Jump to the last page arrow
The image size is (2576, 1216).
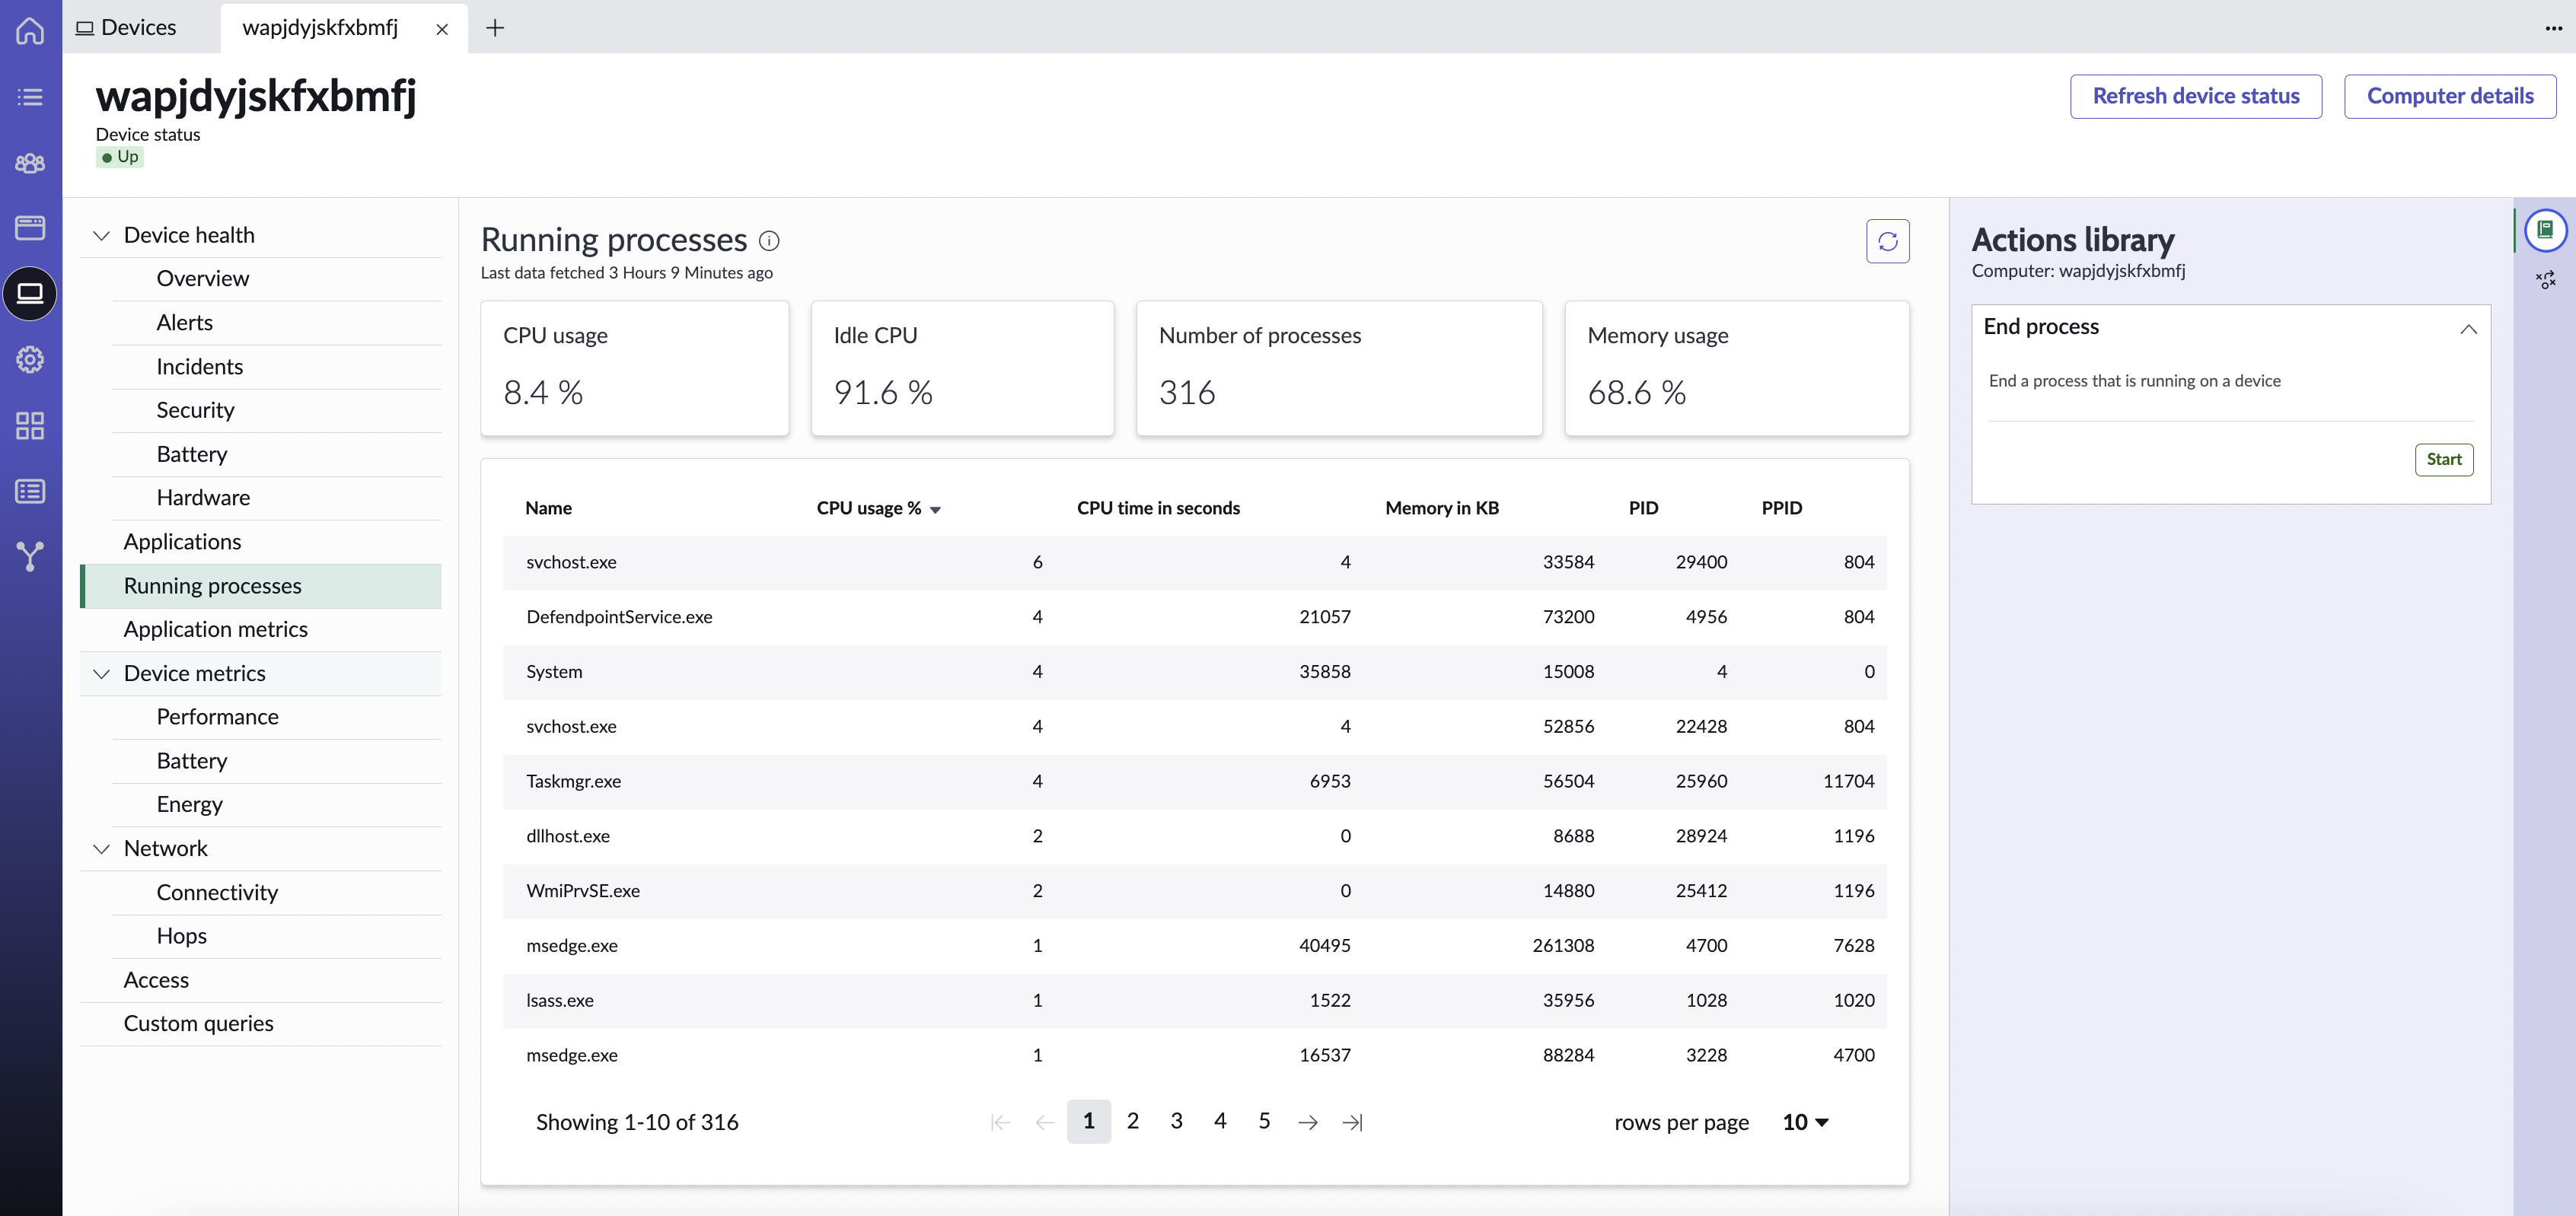click(1352, 1122)
